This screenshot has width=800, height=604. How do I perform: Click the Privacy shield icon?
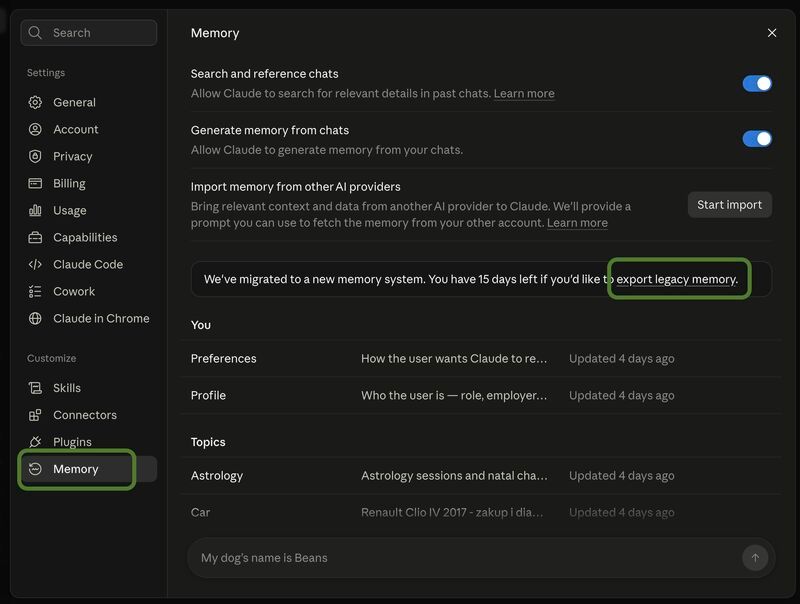35,156
